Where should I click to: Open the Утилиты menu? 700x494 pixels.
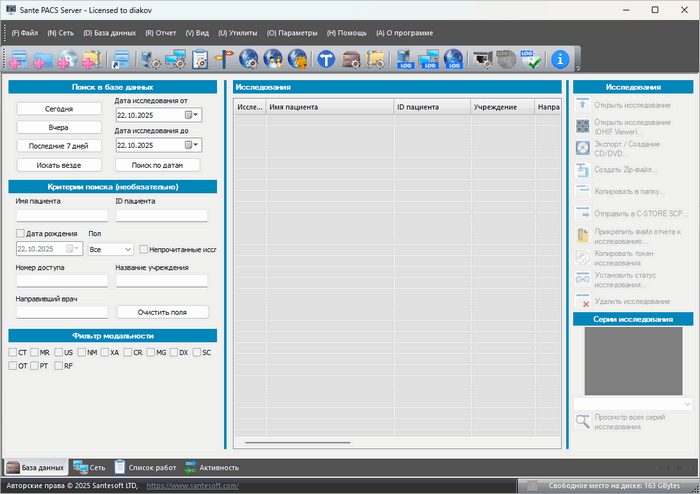tap(237, 33)
